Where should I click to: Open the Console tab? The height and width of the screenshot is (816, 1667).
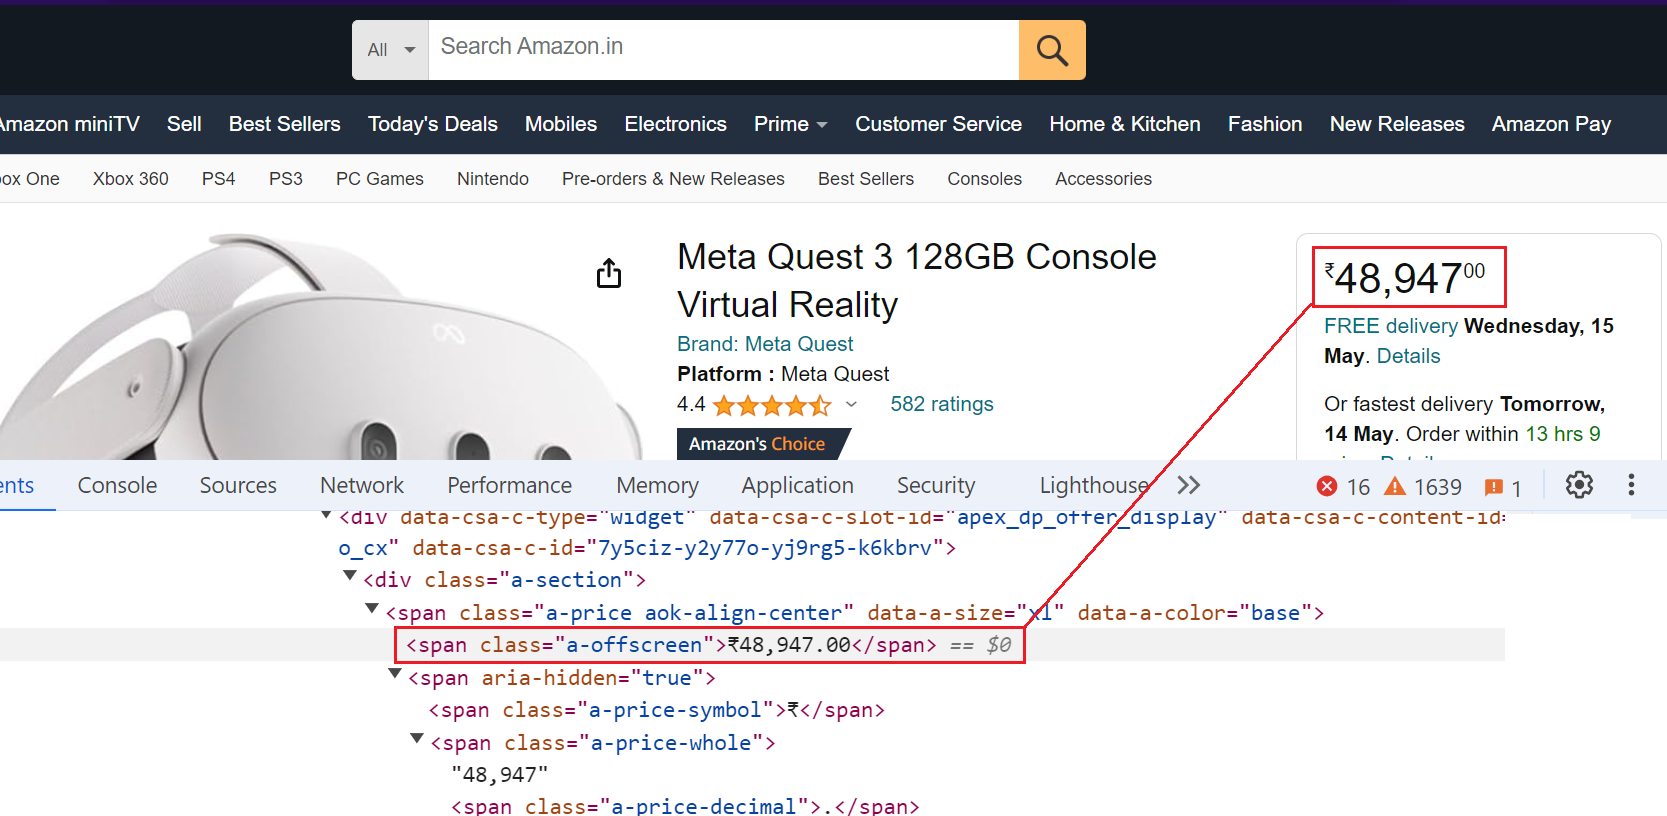(x=117, y=485)
